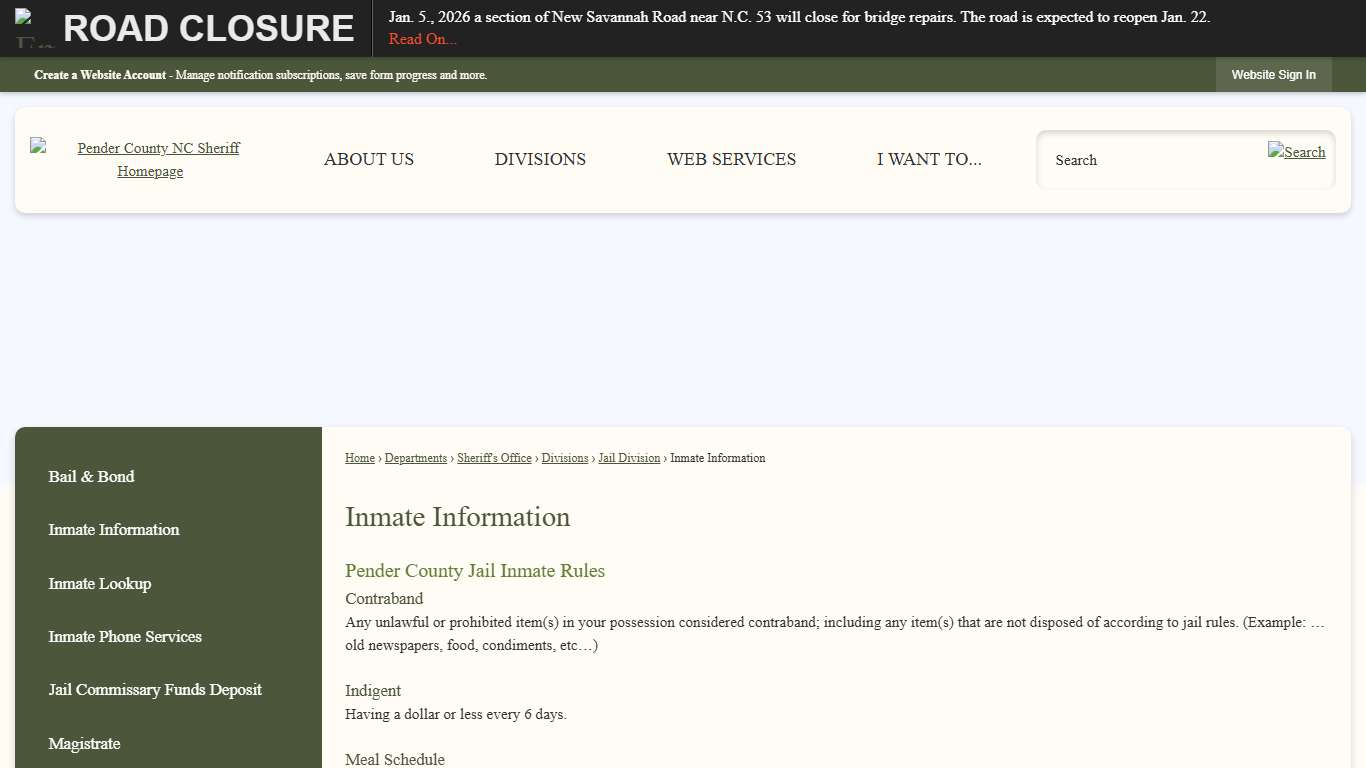Open the DIVISIONS menu

(540, 159)
